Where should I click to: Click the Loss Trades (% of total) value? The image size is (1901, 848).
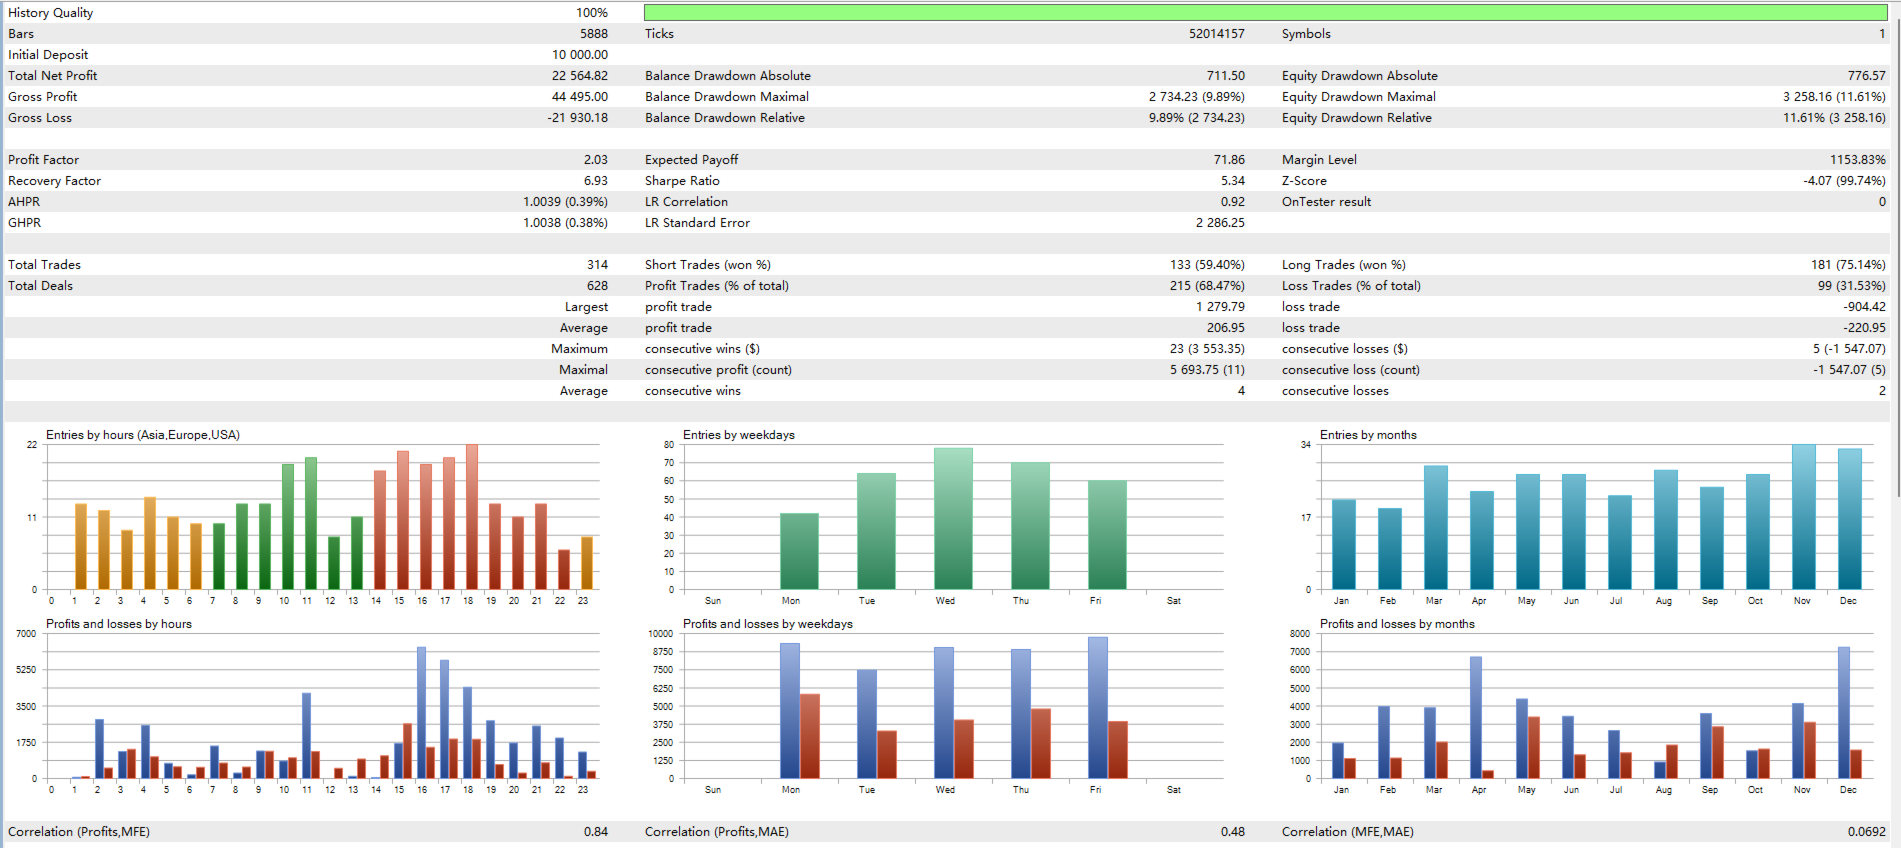[x=1852, y=286]
